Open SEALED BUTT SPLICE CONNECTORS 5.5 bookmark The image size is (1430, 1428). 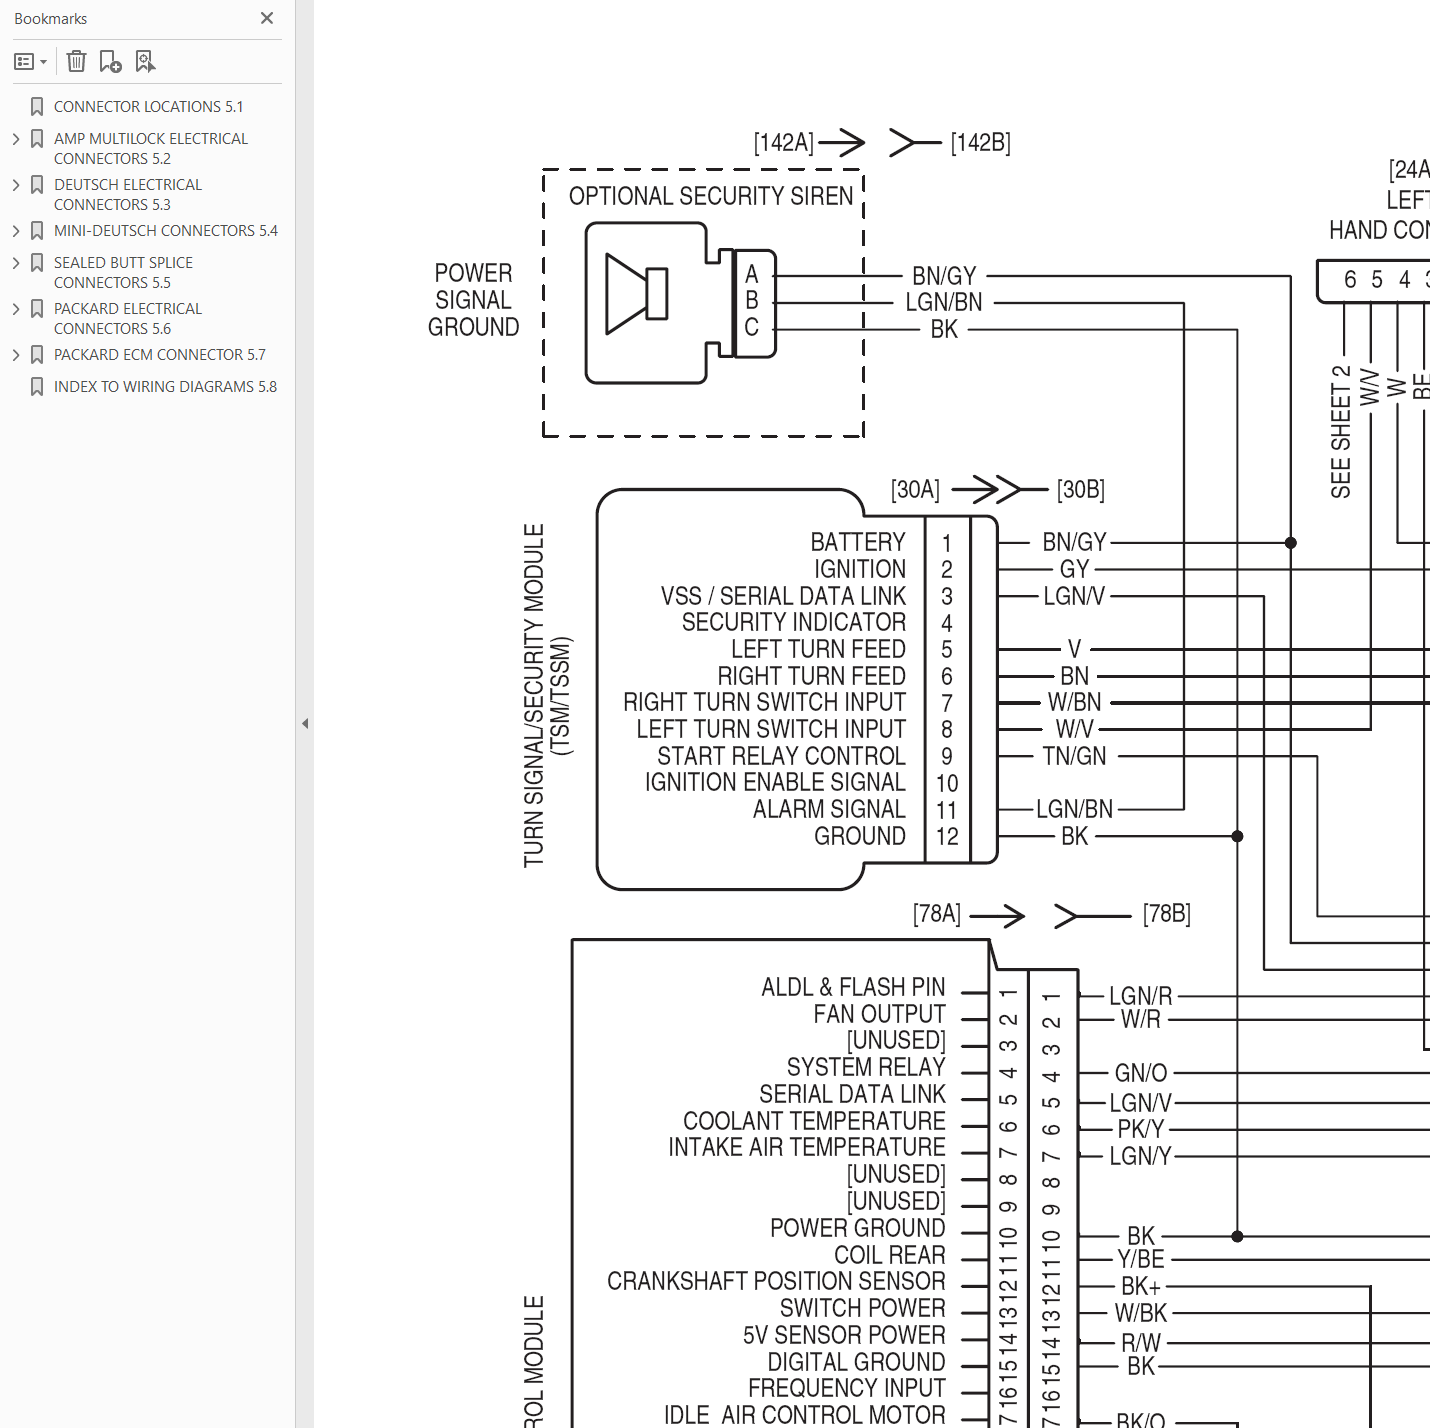[123, 272]
